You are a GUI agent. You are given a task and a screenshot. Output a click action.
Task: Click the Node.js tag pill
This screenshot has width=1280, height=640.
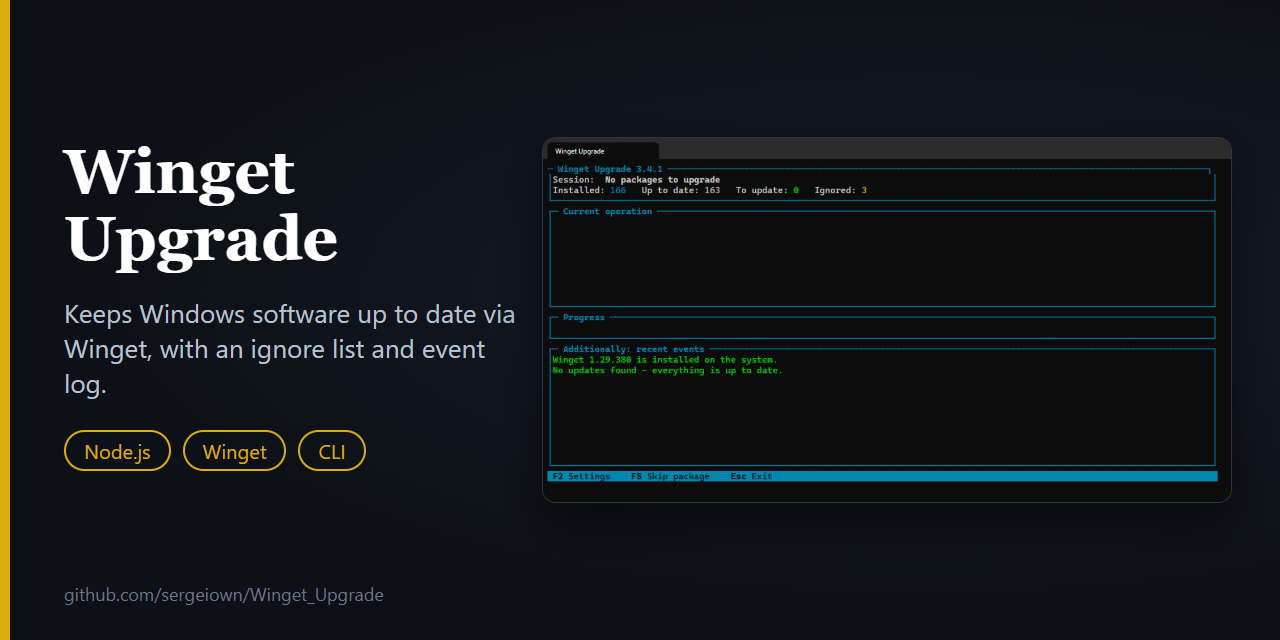click(x=117, y=451)
